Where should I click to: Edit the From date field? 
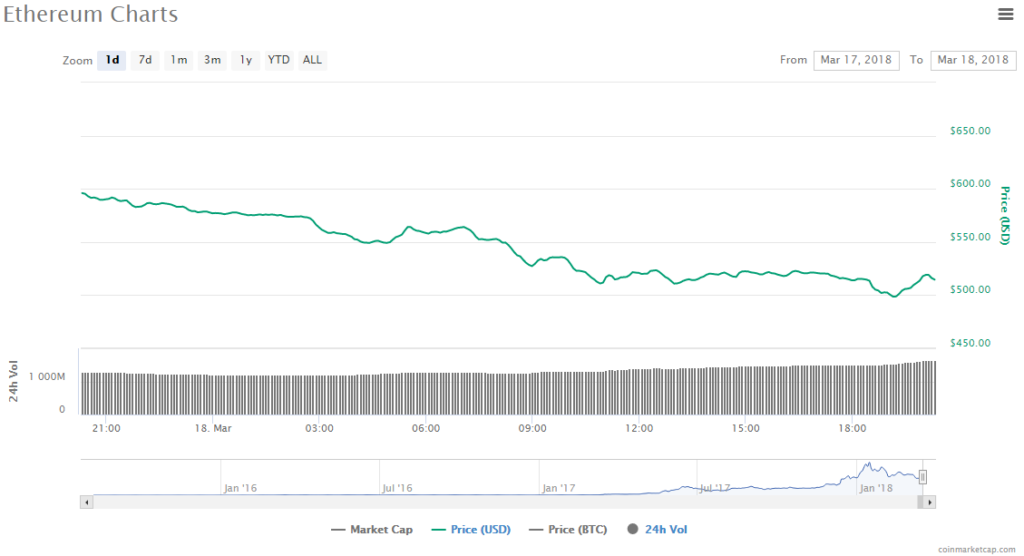coord(856,60)
